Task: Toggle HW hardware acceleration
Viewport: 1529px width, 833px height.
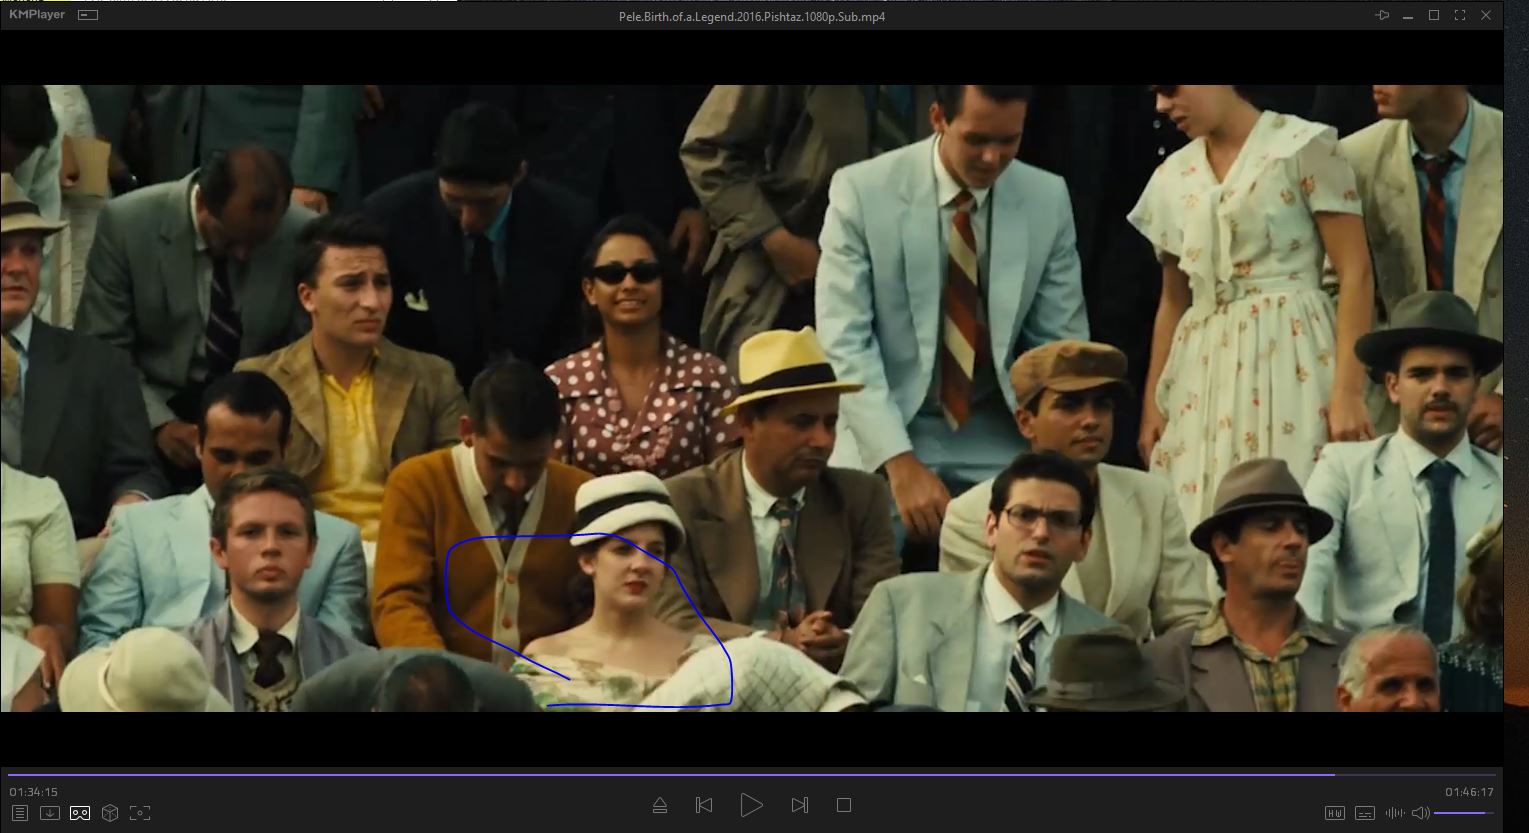Action: (x=1335, y=813)
